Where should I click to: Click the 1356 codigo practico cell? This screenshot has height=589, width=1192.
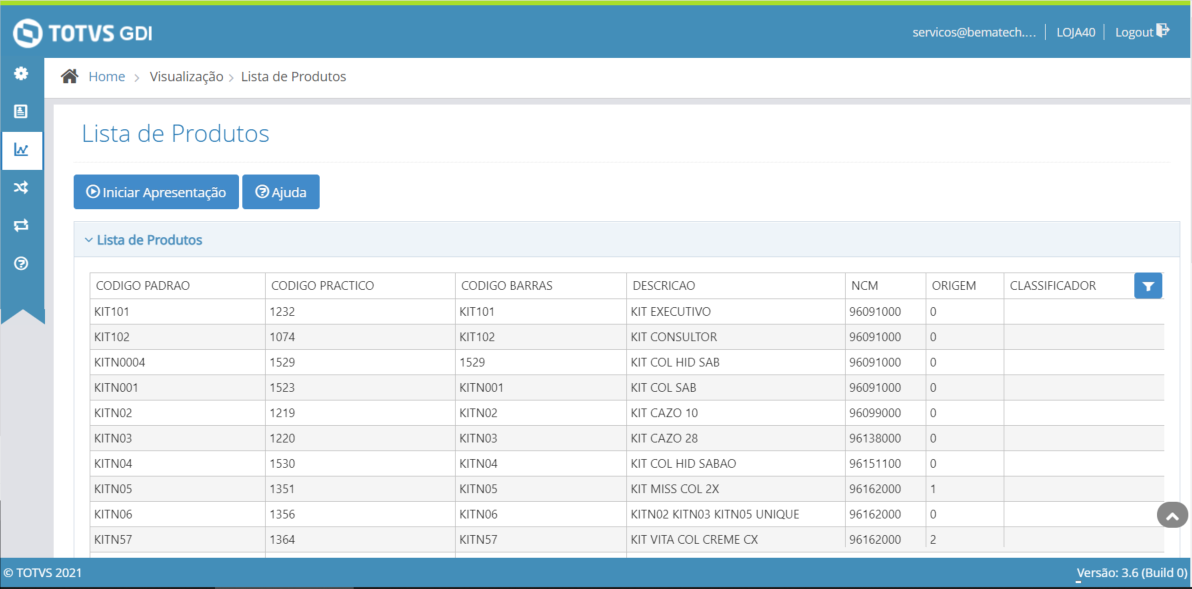360,515
